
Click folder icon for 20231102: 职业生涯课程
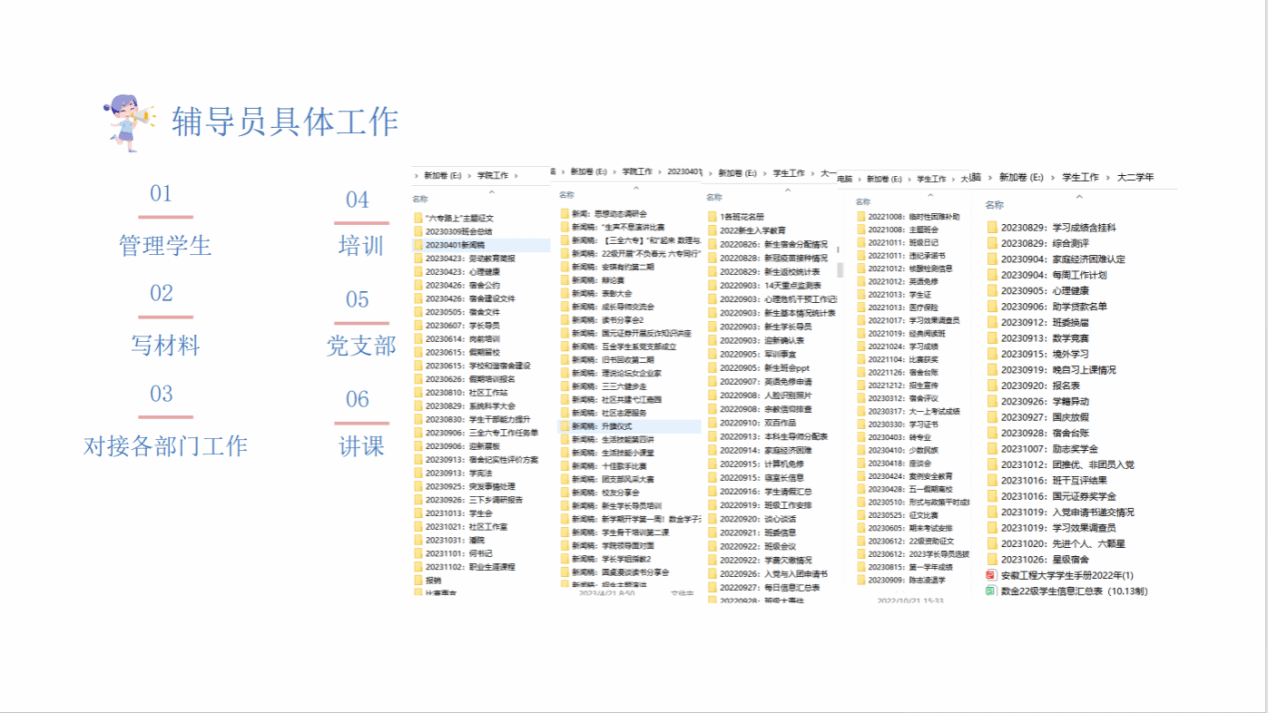tap(419, 567)
